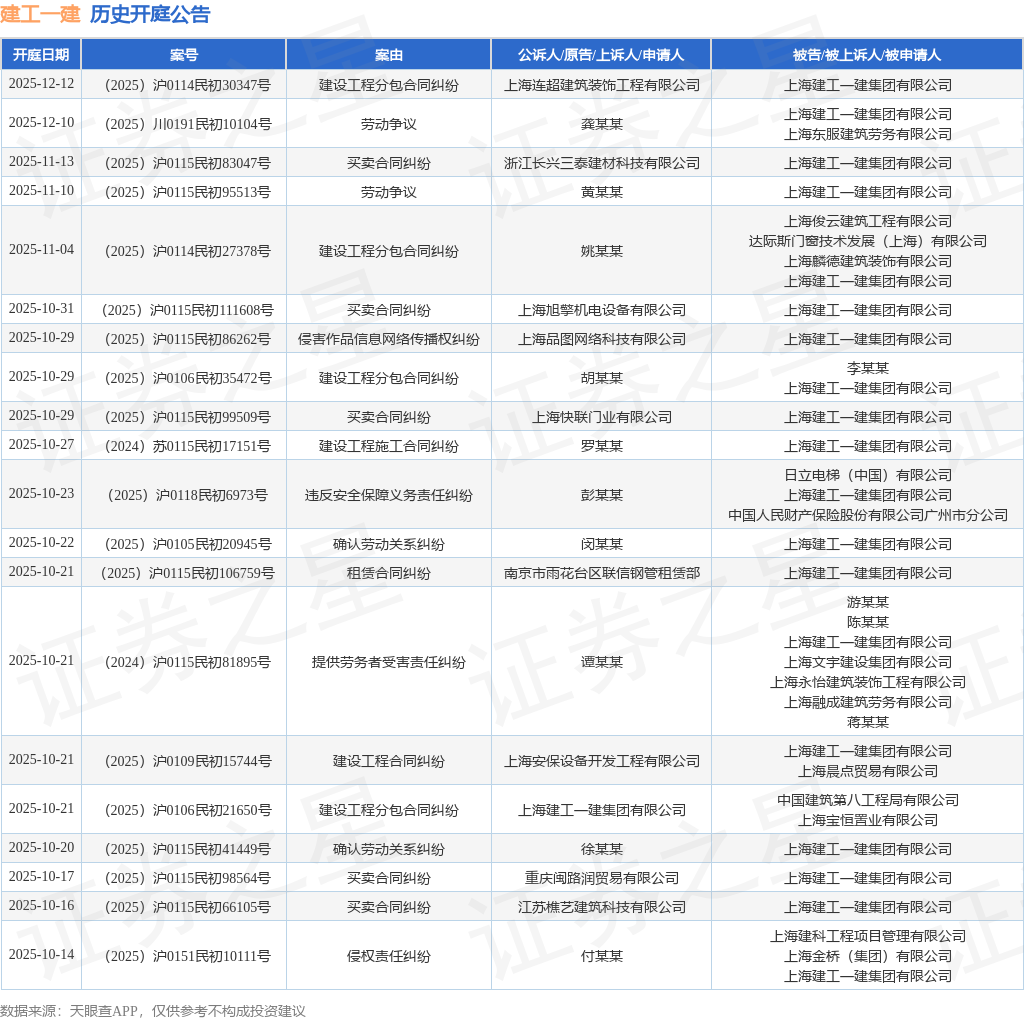This screenshot has height=1020, width=1024.
Task: Click plaintiff 江苏樵艺建筑科技有限公司
Action: (601, 907)
